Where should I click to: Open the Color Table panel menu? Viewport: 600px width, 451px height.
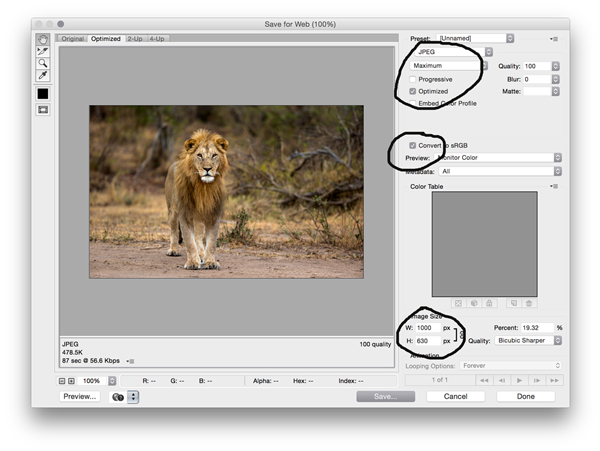(553, 186)
